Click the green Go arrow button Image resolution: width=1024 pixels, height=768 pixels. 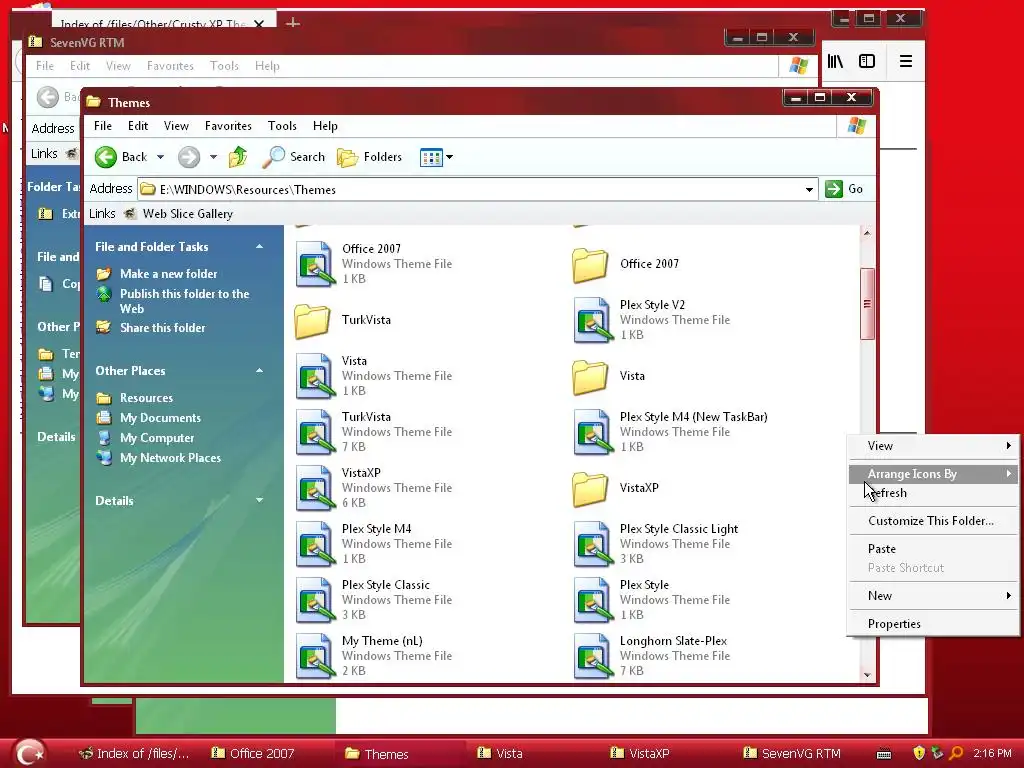834,189
